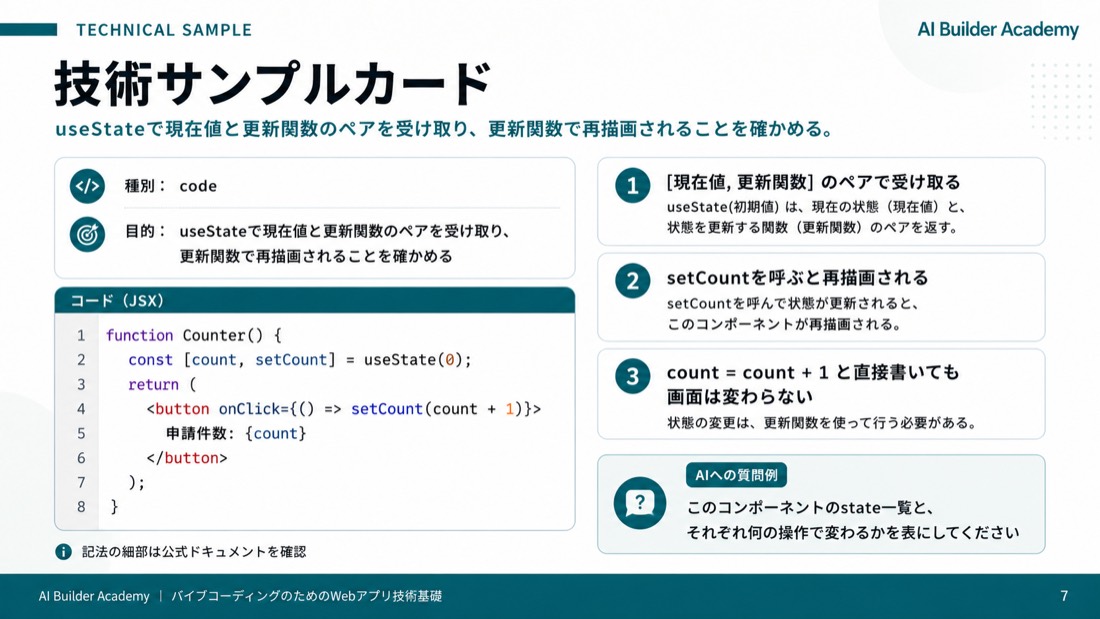This screenshot has height=619, width=1100.
Task: Click the TECHNICAL SAMPLE header label
Action: click(164, 29)
